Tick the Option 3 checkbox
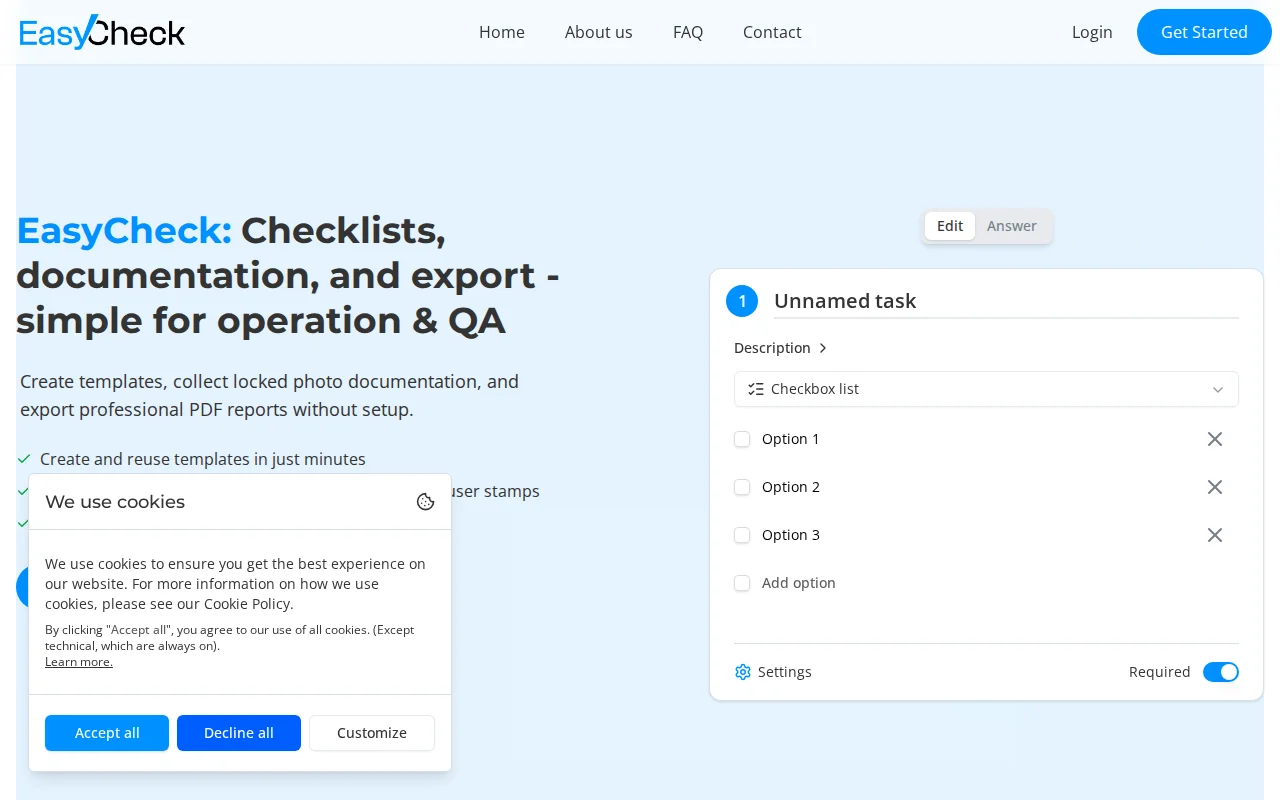1280x800 pixels. (742, 535)
